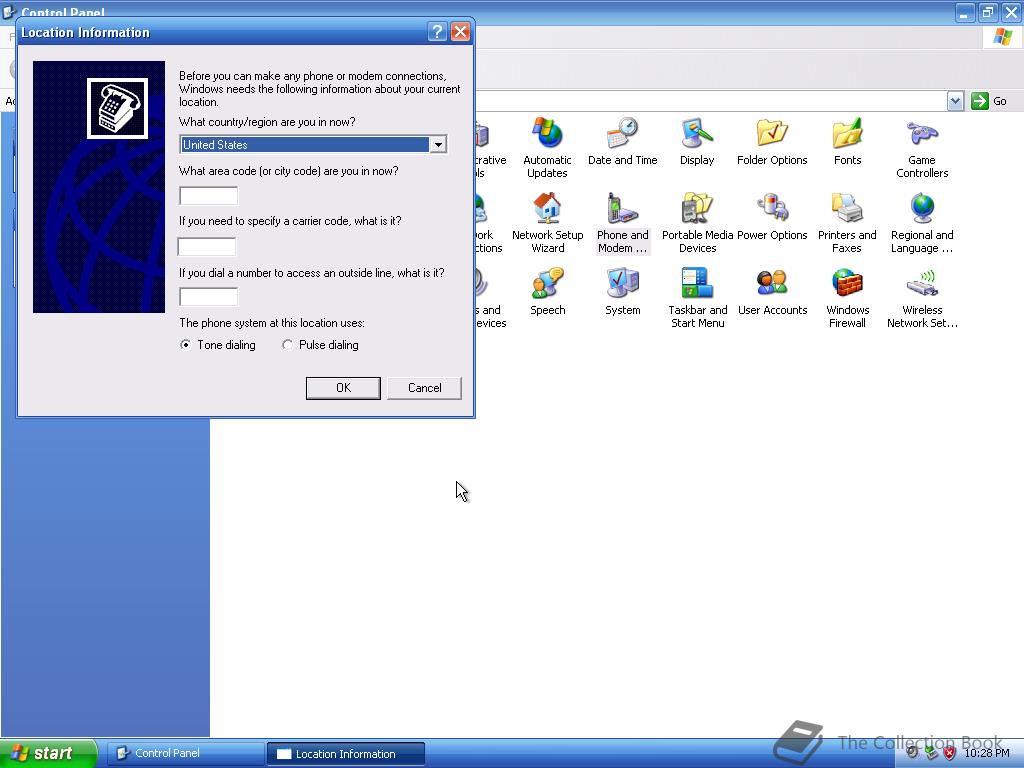The image size is (1024, 768).
Task: Open the System icon
Action: pos(622,283)
